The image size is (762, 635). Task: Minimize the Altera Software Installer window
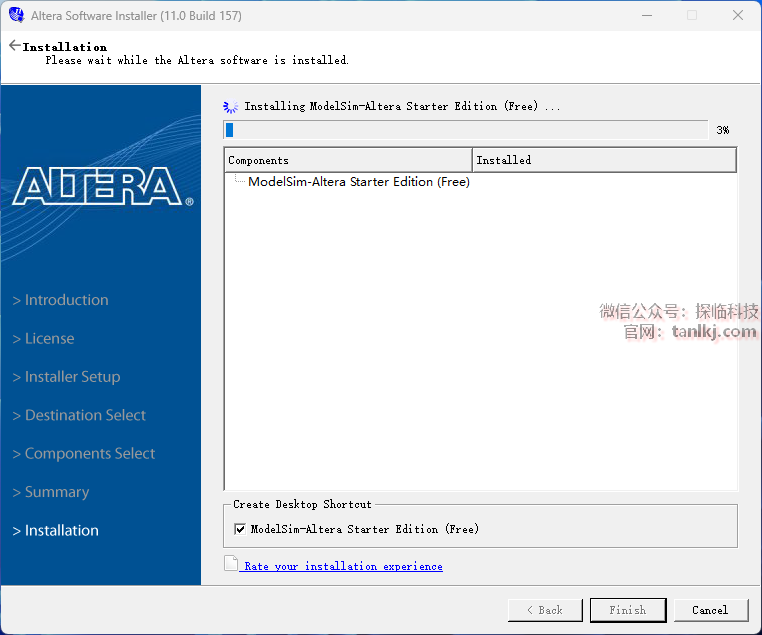[647, 16]
